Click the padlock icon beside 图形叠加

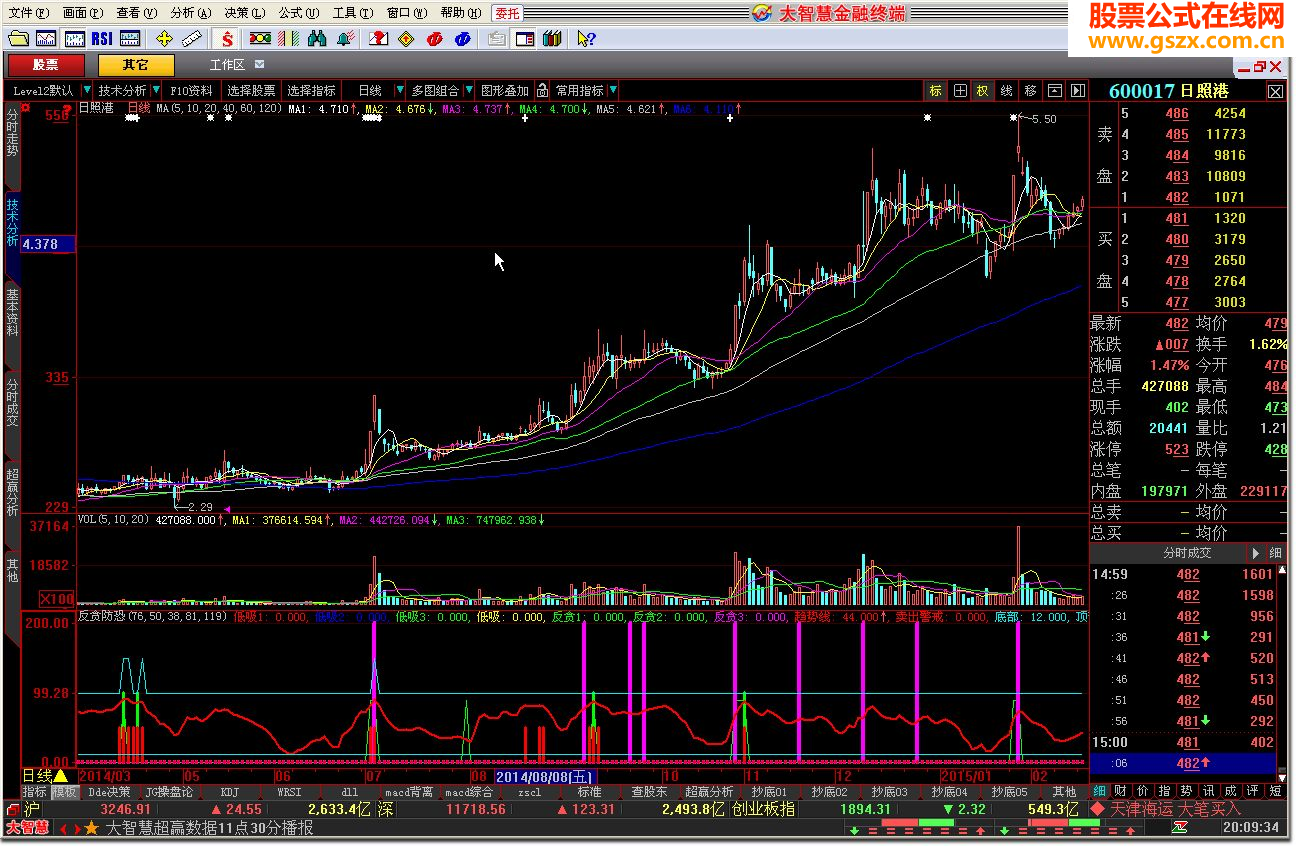coord(542,90)
